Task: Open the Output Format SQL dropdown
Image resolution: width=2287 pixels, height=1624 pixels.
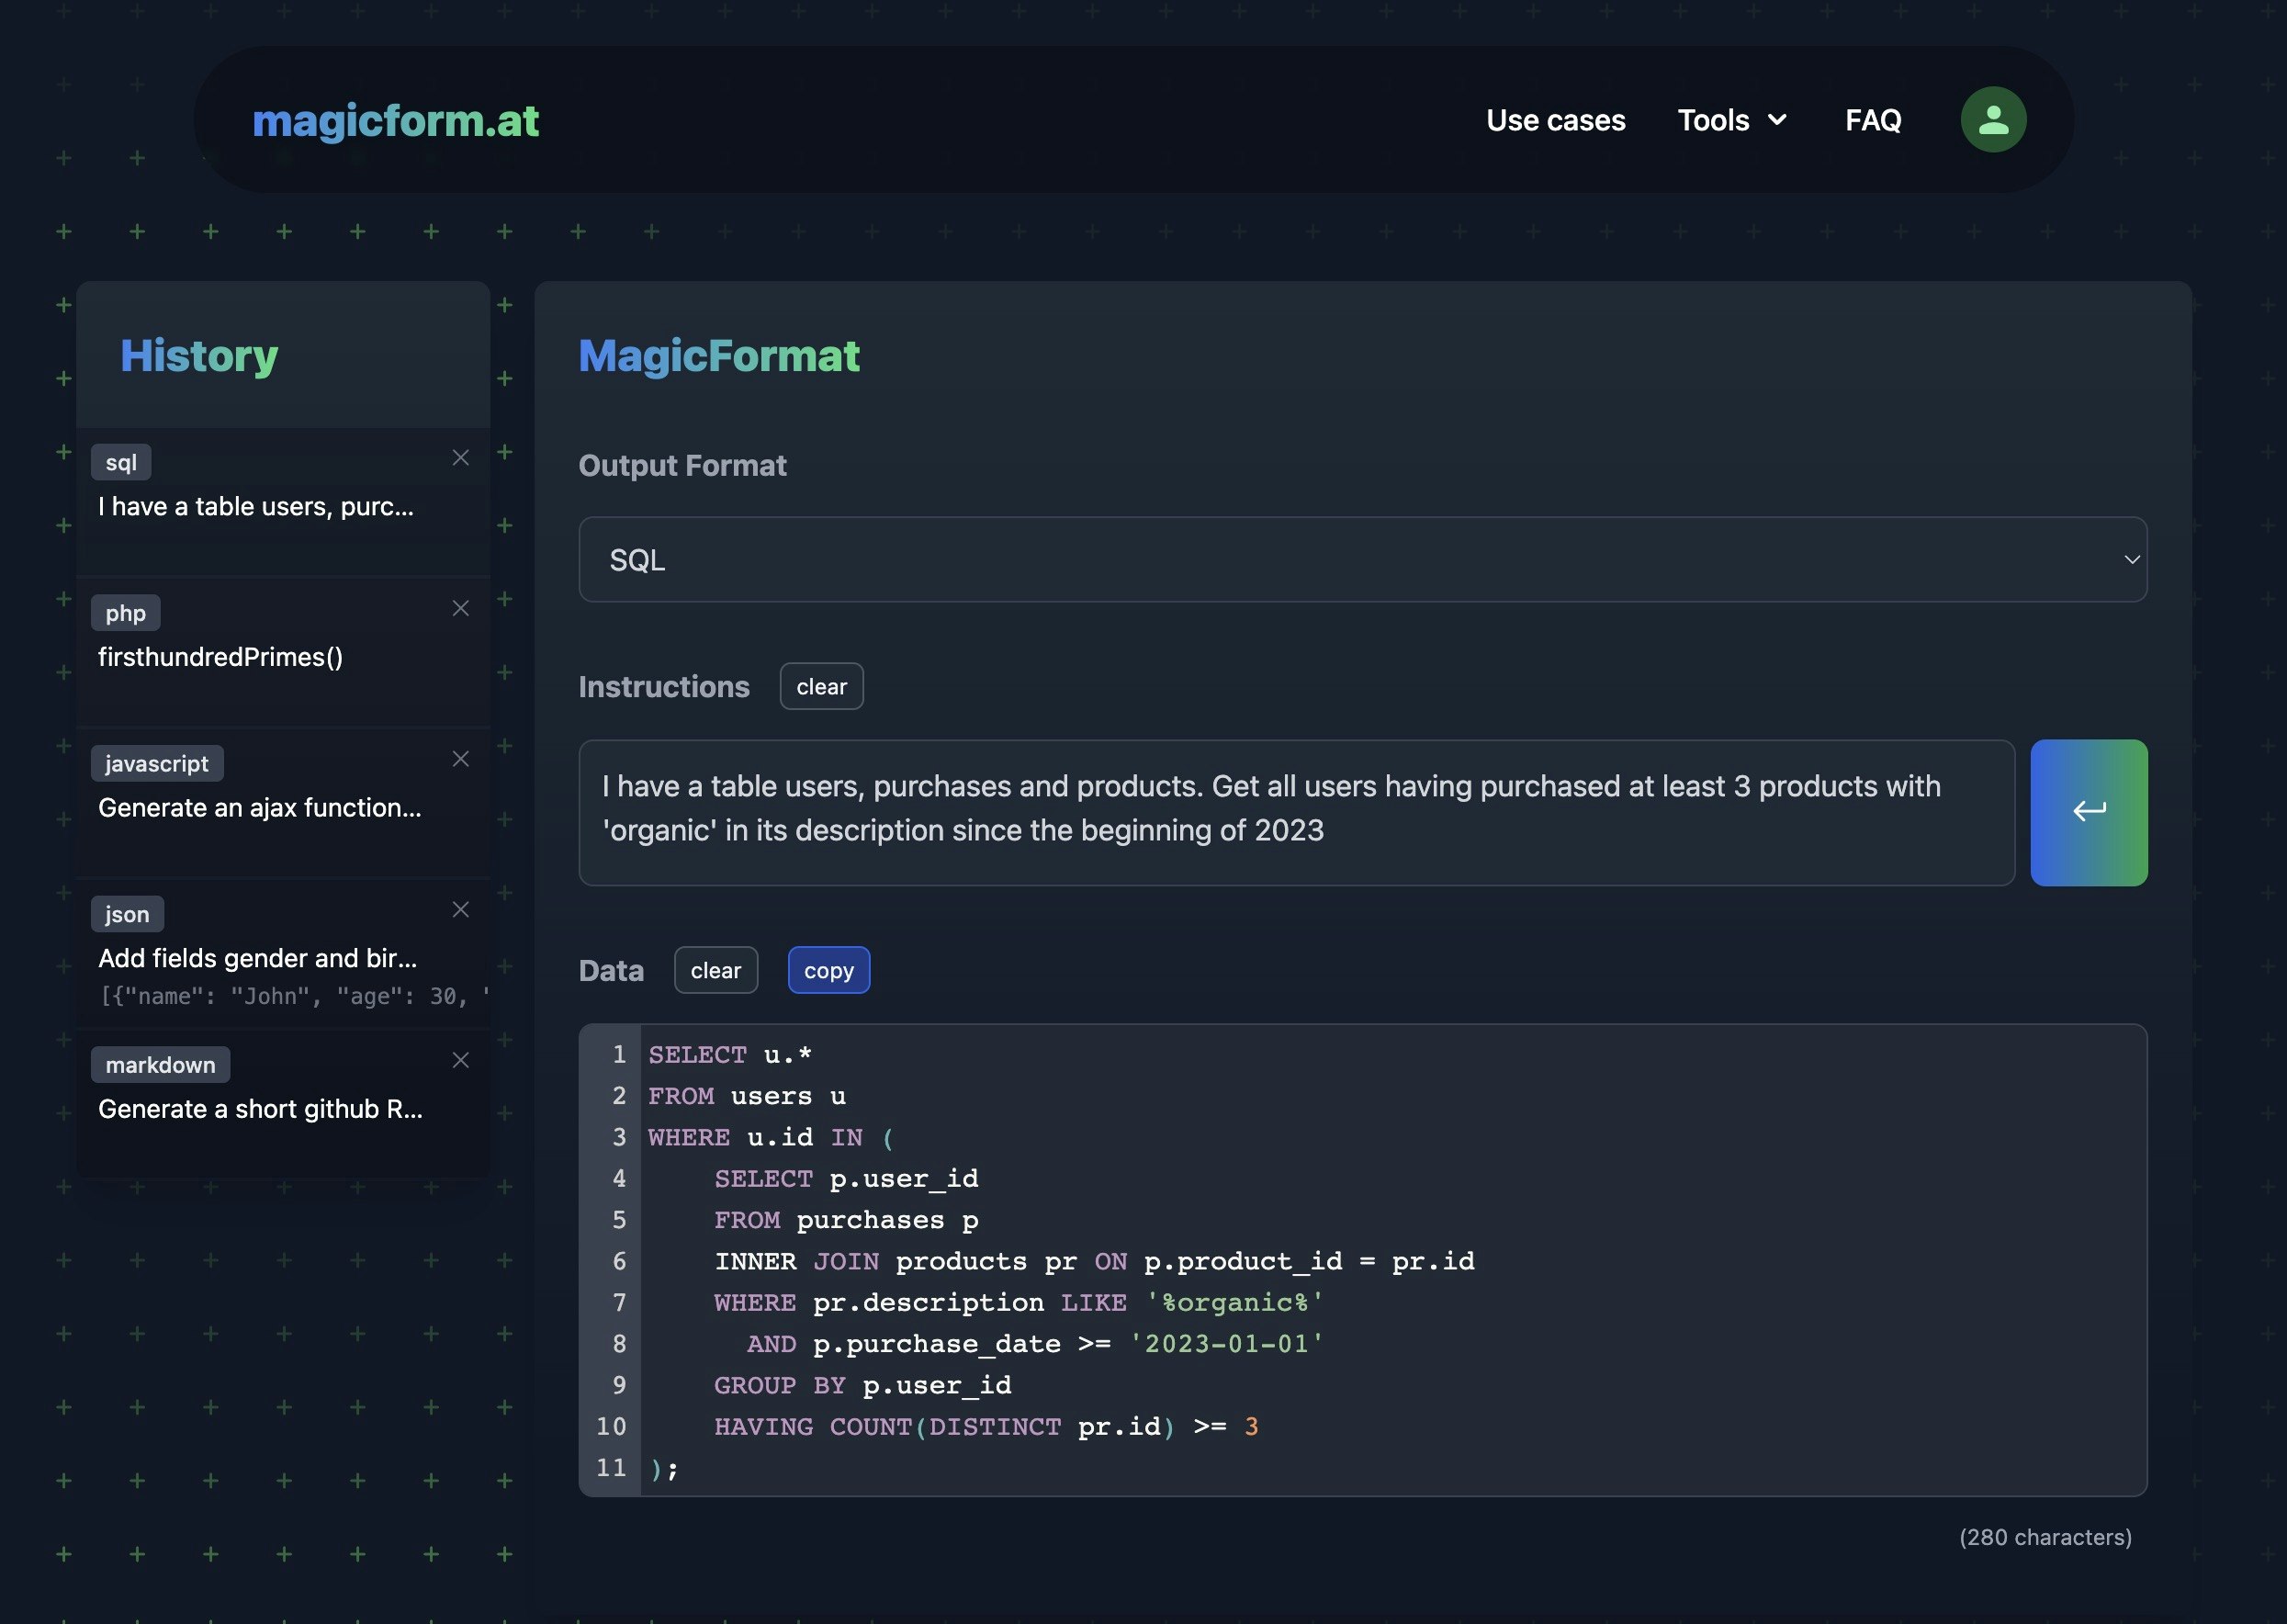Action: [x=1362, y=559]
